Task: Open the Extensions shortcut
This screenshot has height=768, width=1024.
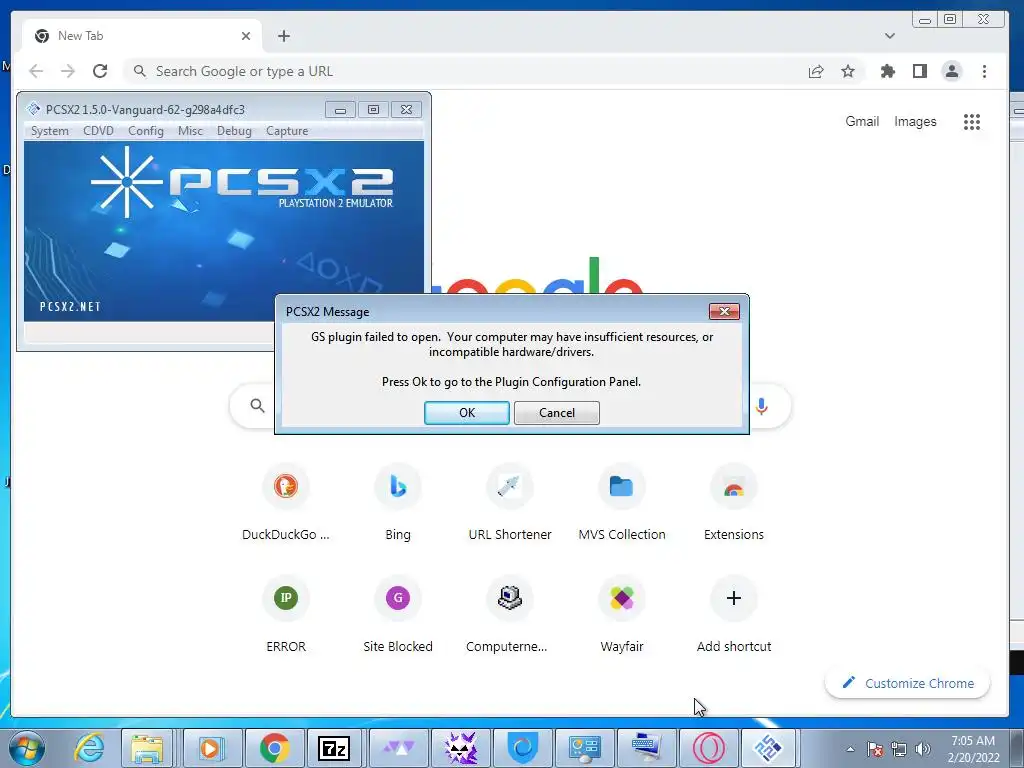Action: [x=734, y=504]
